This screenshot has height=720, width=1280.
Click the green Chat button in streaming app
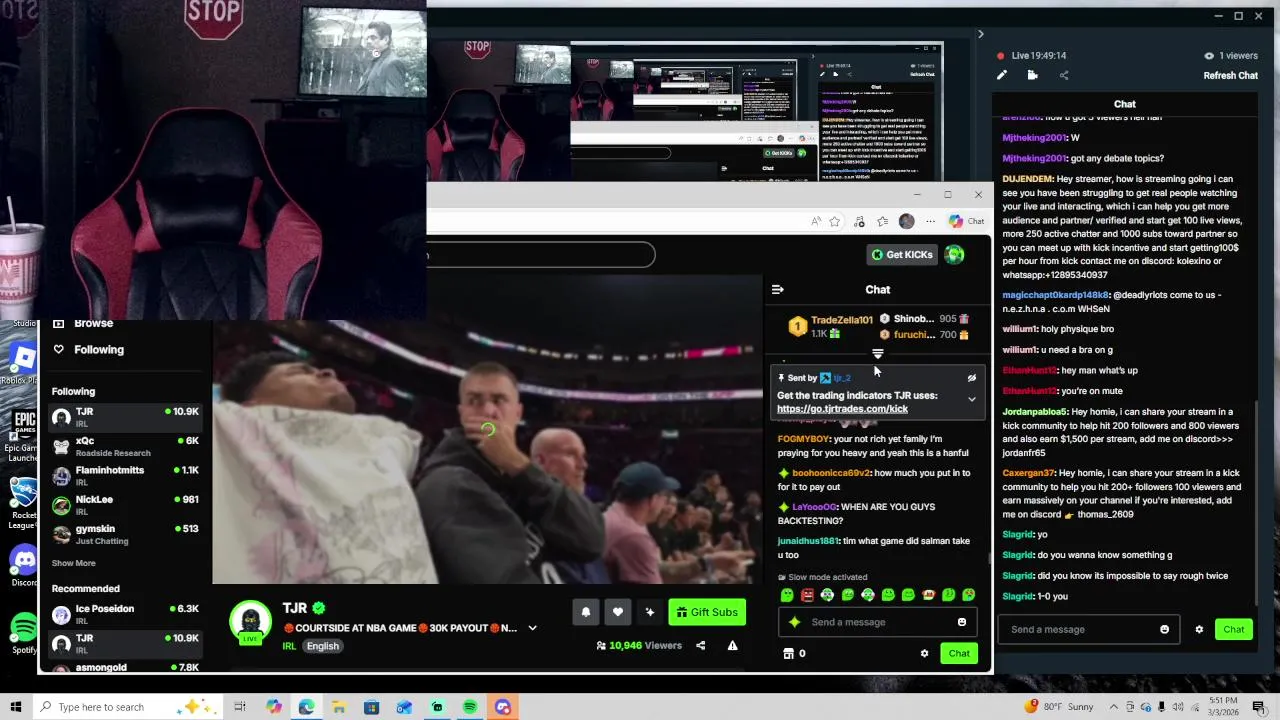(1234, 629)
